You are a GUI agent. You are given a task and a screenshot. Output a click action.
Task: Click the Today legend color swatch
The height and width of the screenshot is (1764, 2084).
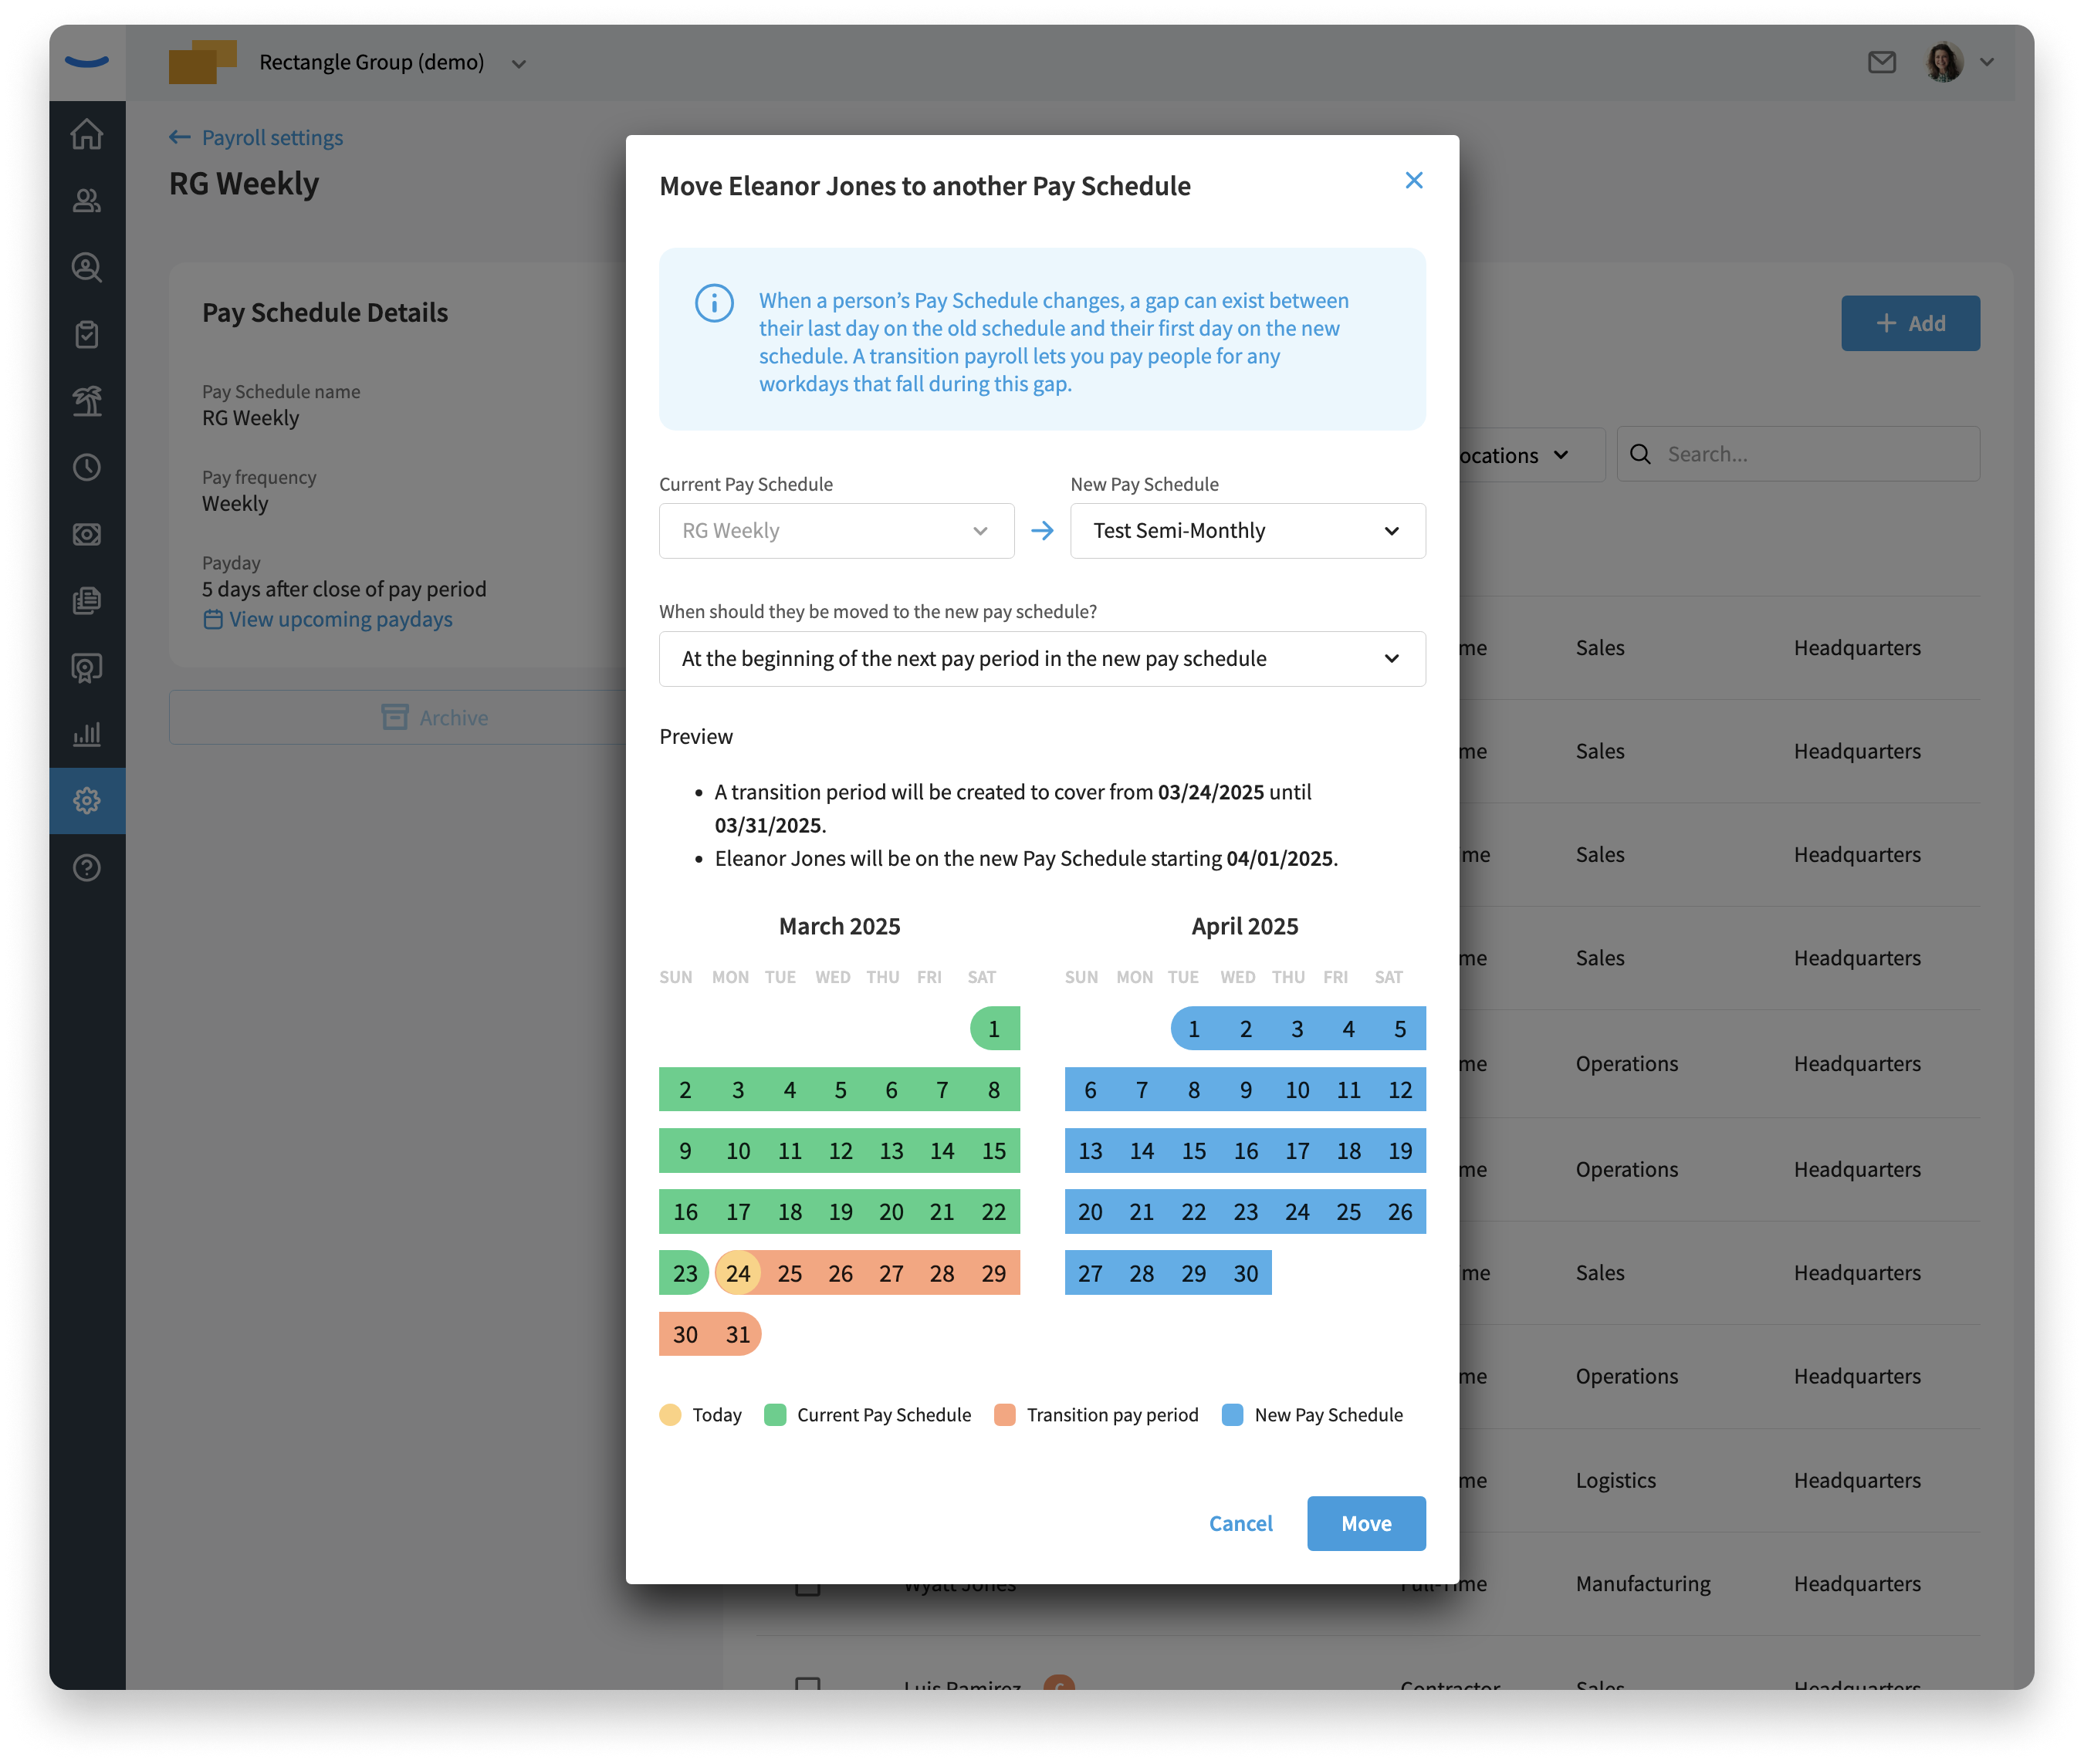click(670, 1414)
